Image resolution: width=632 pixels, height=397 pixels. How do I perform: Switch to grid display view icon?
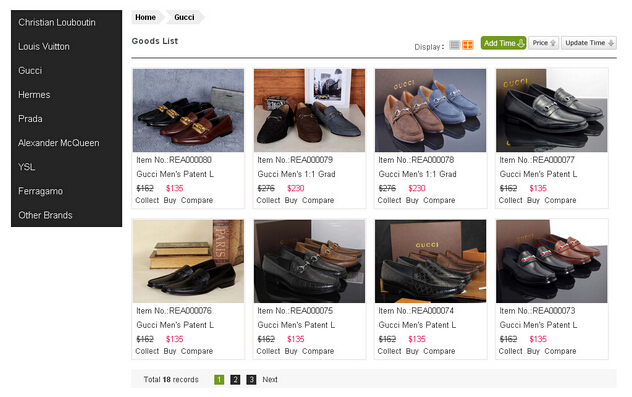(x=468, y=45)
